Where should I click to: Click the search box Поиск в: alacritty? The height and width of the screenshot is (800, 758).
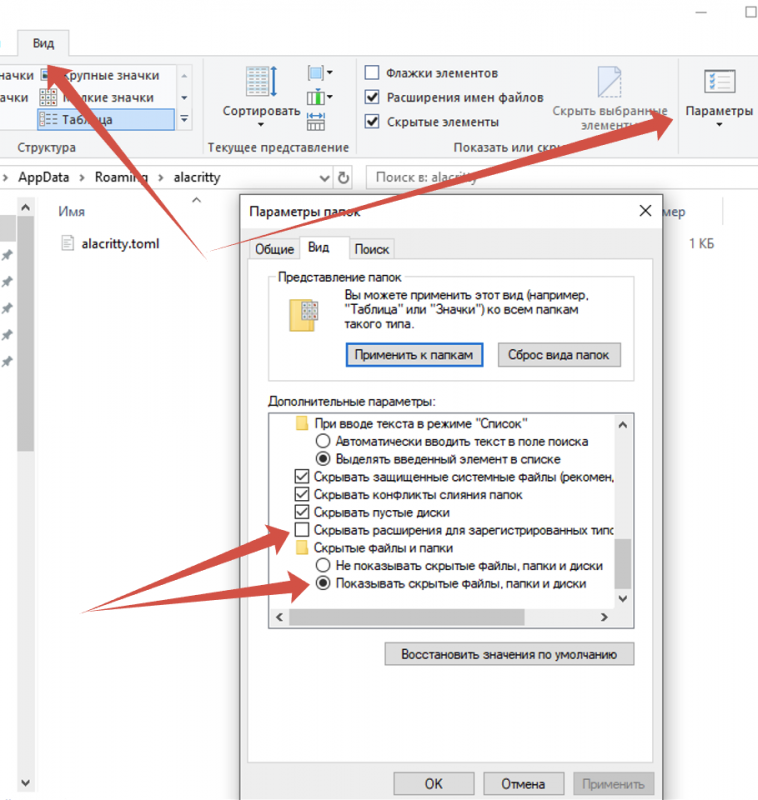[561, 178]
